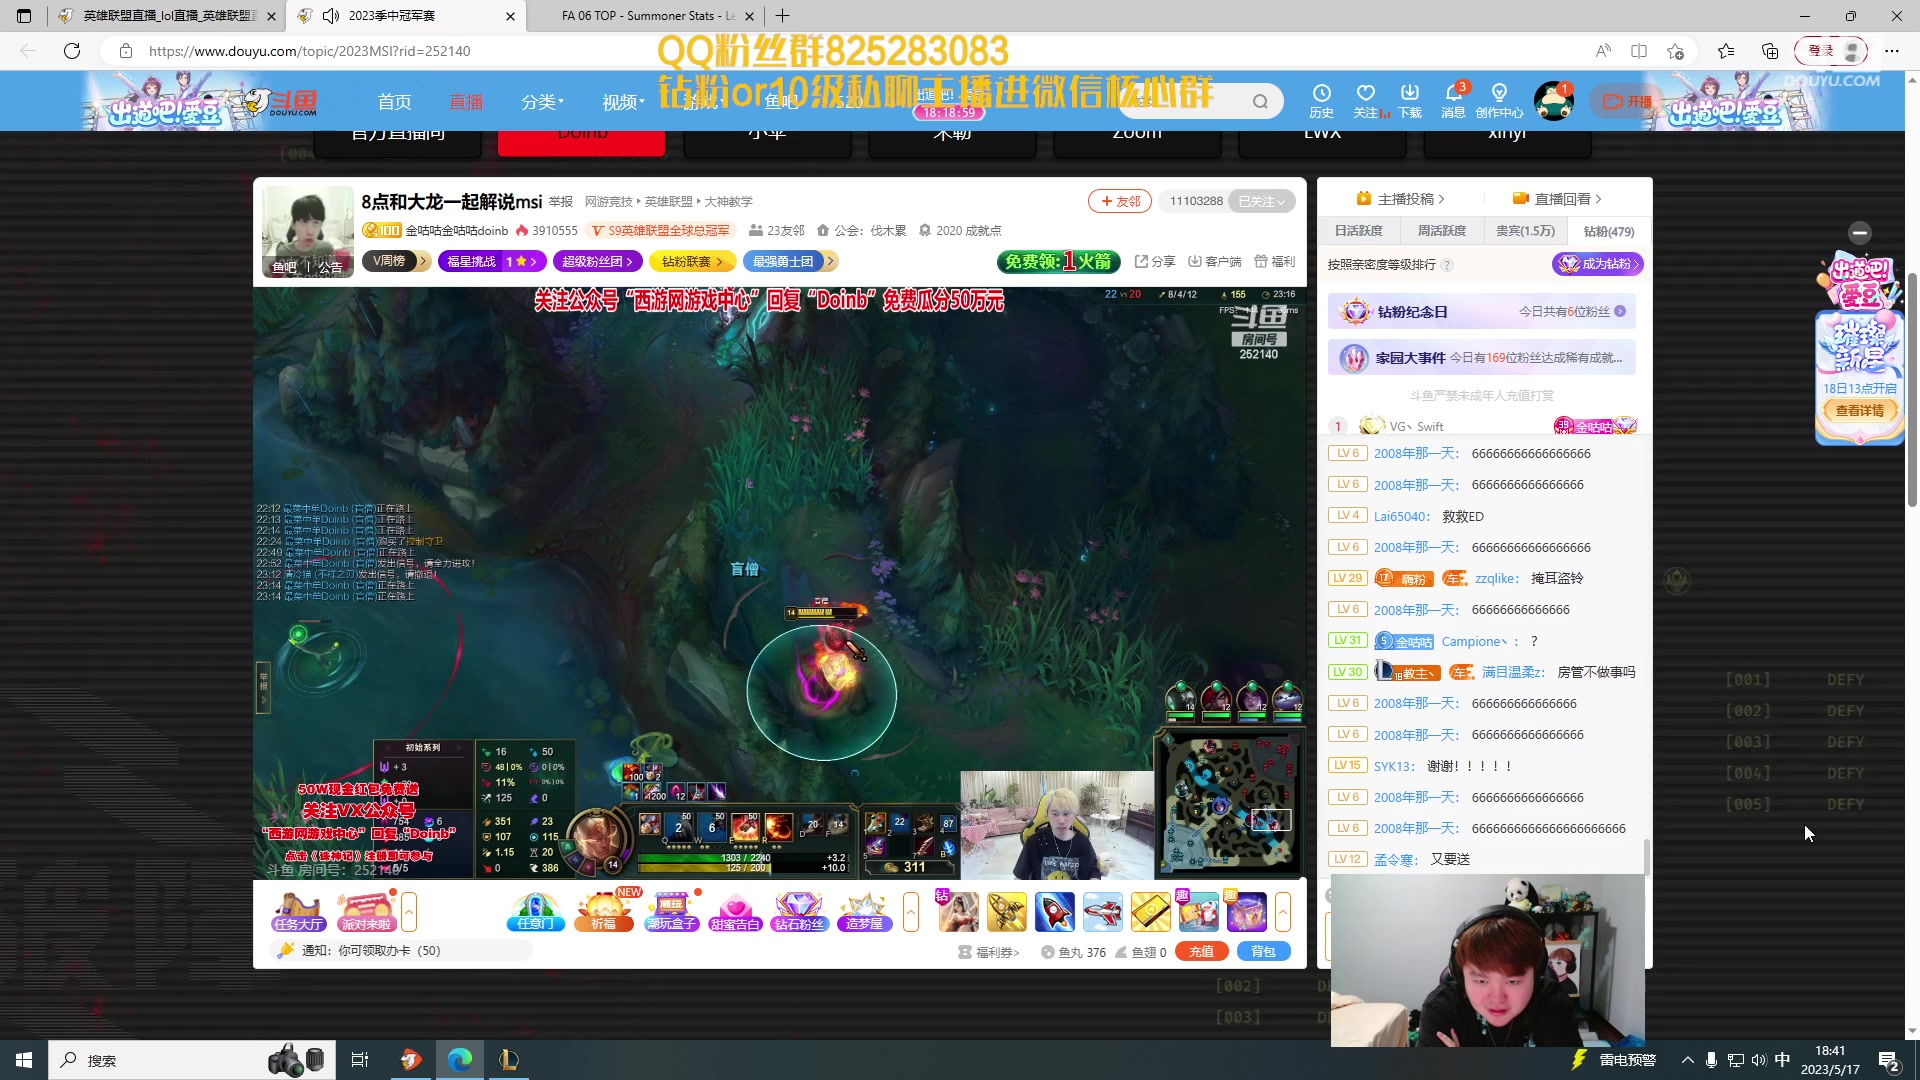The image size is (1920, 1080).
Task: Open the 分类 category menu
Action: click(x=542, y=102)
